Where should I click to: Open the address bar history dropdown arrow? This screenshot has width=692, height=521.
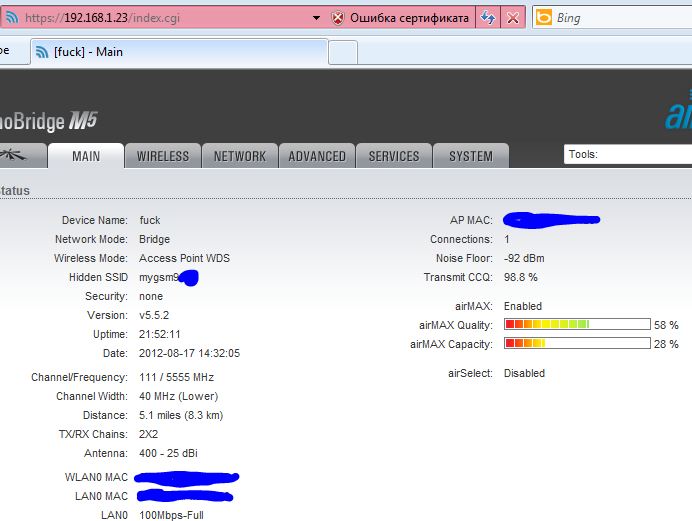[316, 18]
